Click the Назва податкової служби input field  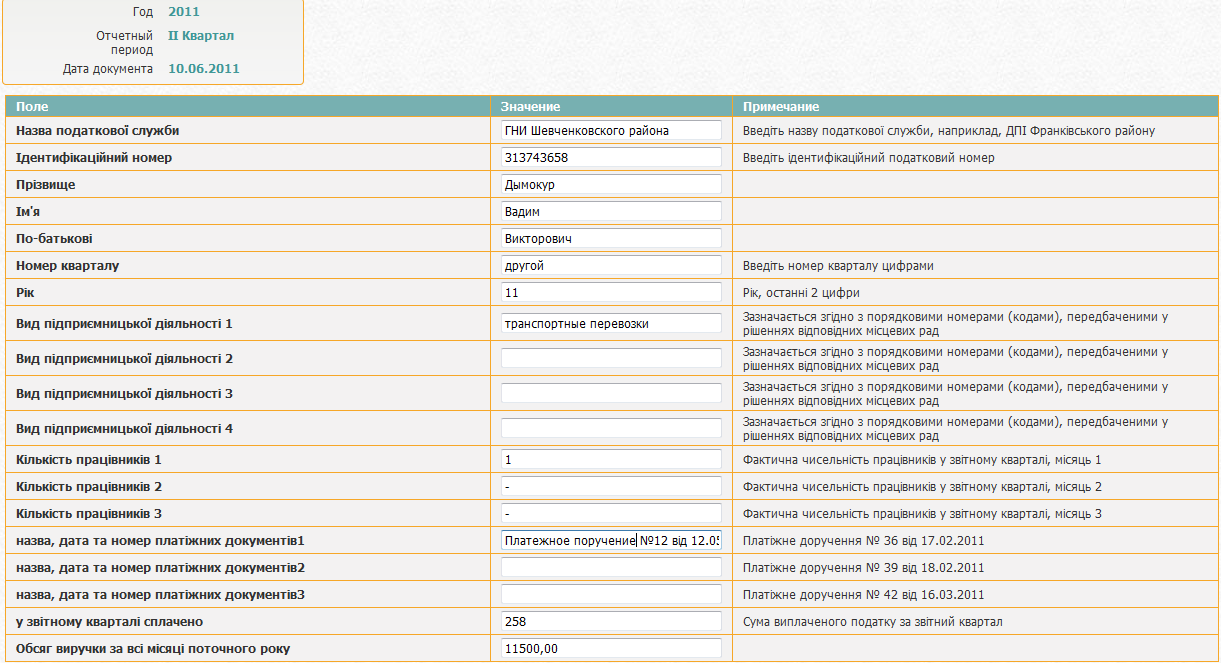click(x=611, y=130)
